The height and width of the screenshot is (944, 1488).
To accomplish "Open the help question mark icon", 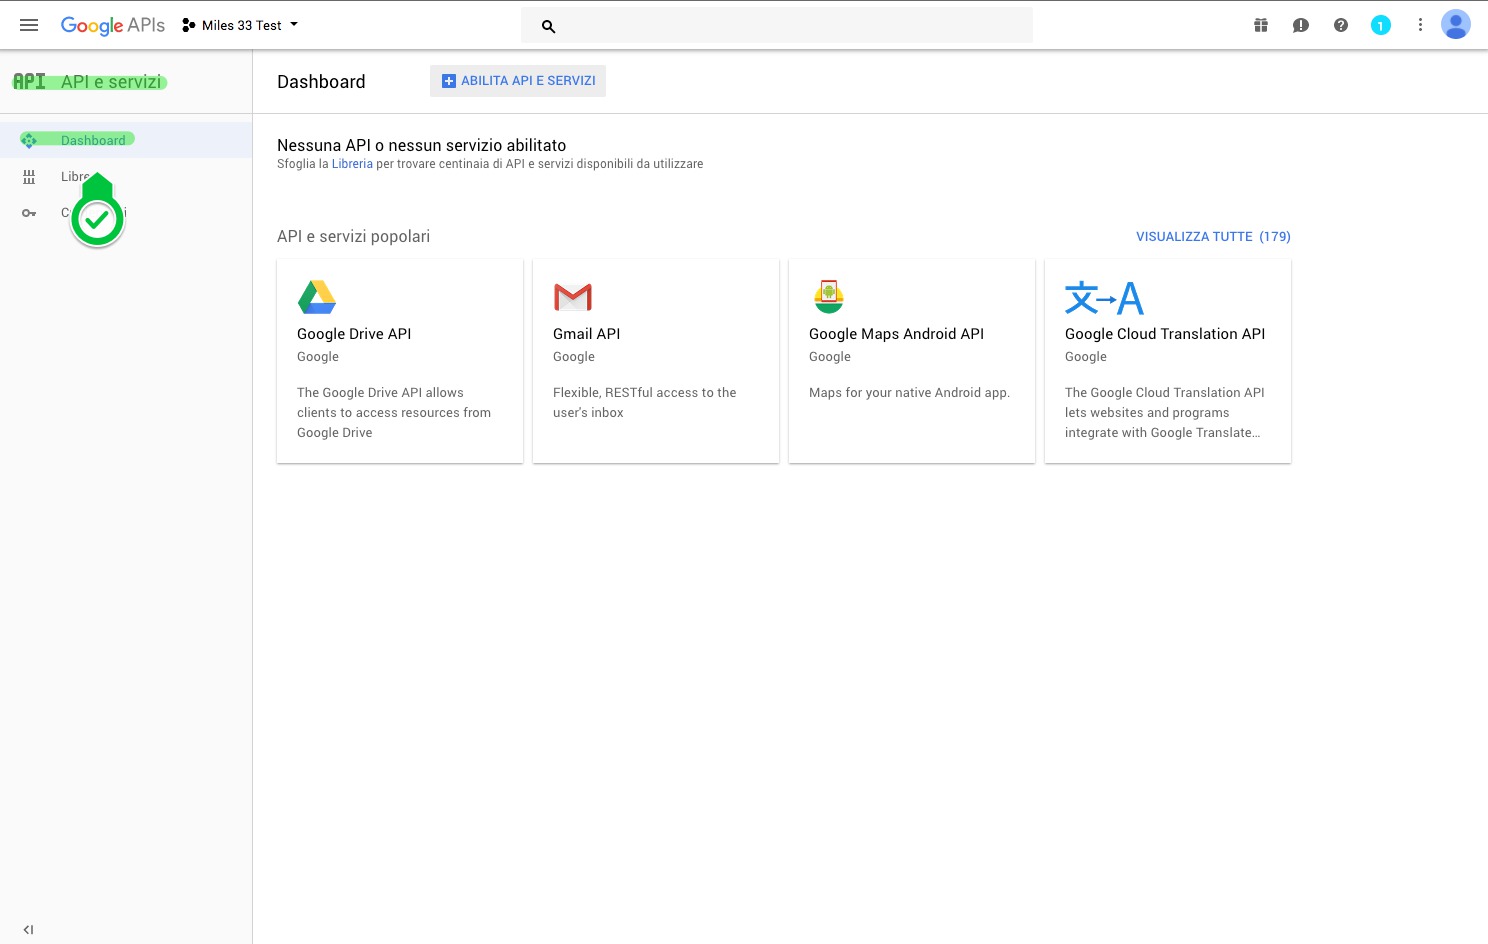I will (x=1341, y=25).
